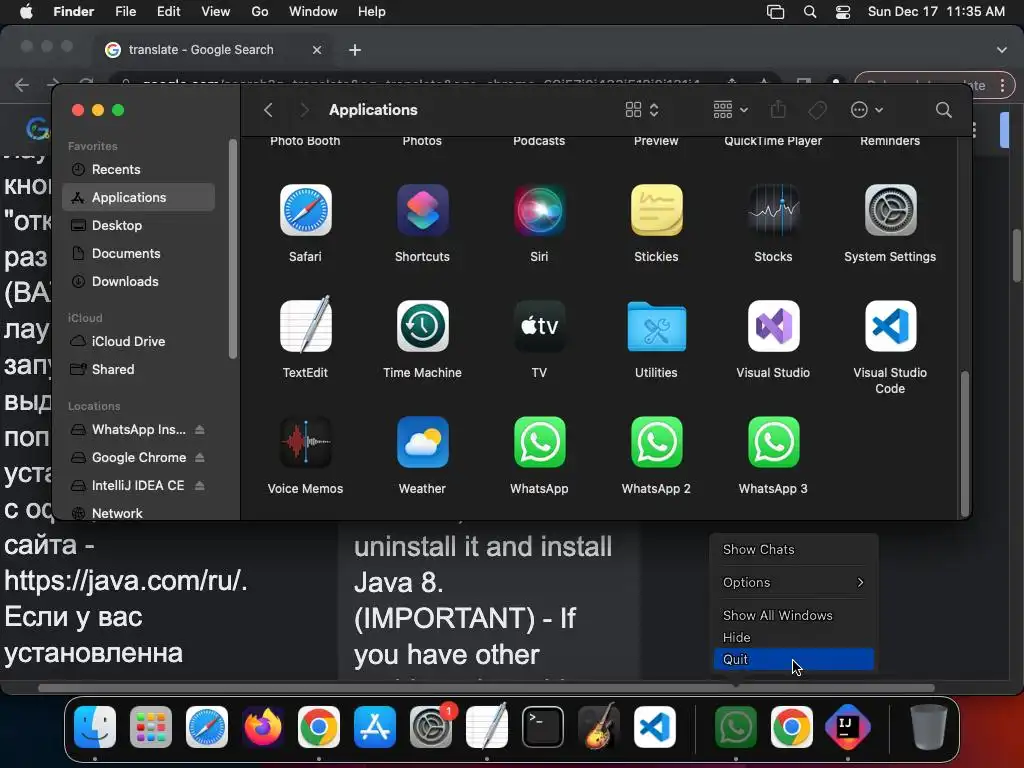Go back in Finder window
The width and height of the screenshot is (1024, 768).
(x=268, y=110)
